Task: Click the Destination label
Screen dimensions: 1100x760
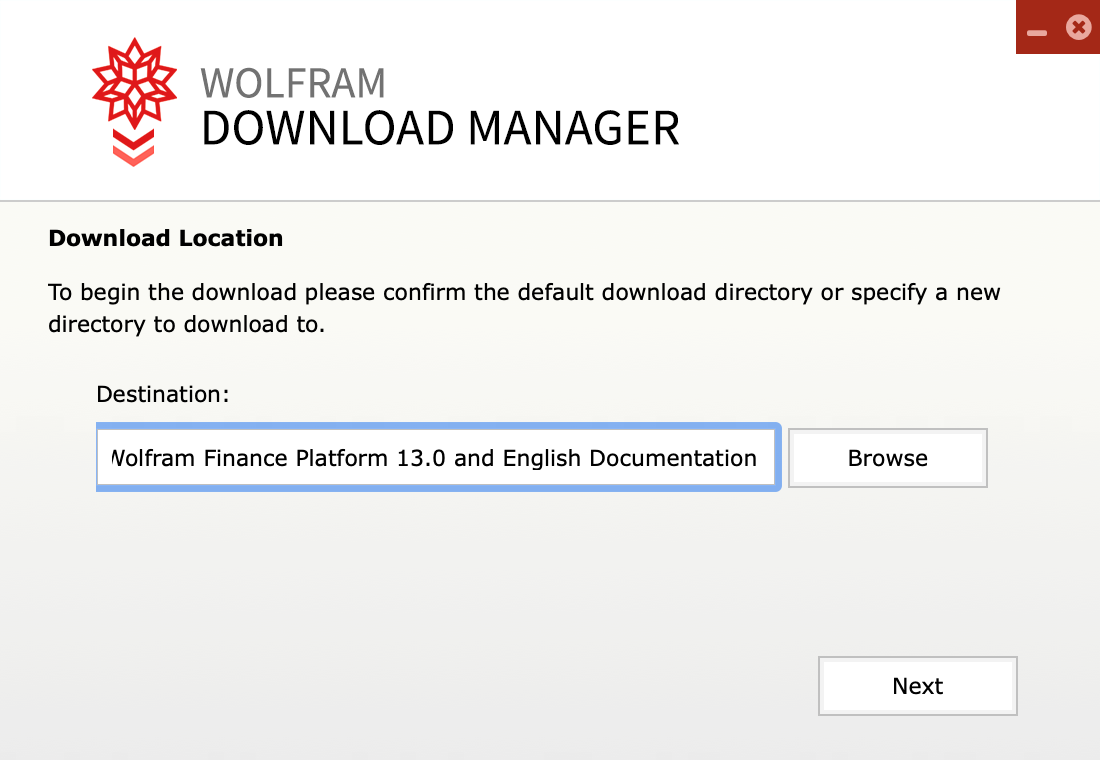Action: 162,394
